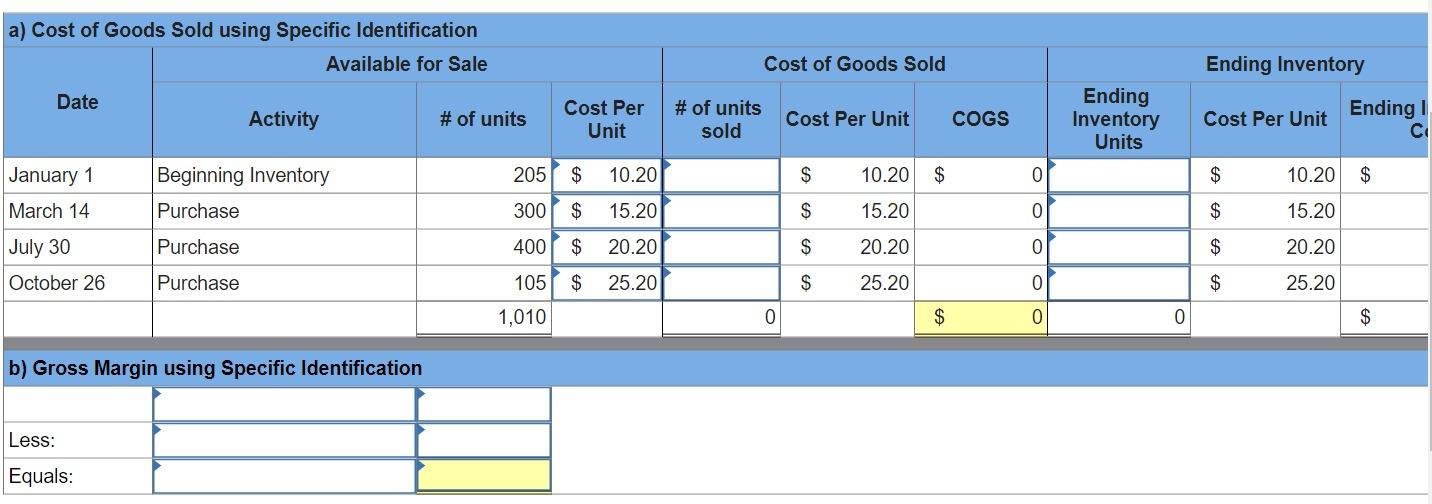The width and height of the screenshot is (1432, 504).
Task: Click the 'COGS' column header
Action: tap(981, 119)
